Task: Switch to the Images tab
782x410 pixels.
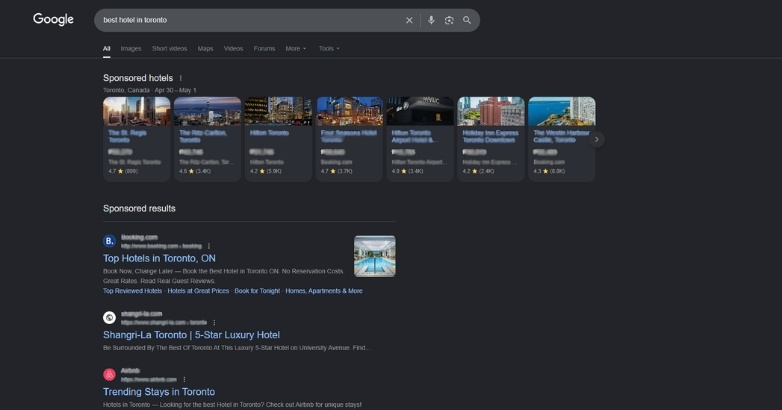Action: (x=131, y=49)
